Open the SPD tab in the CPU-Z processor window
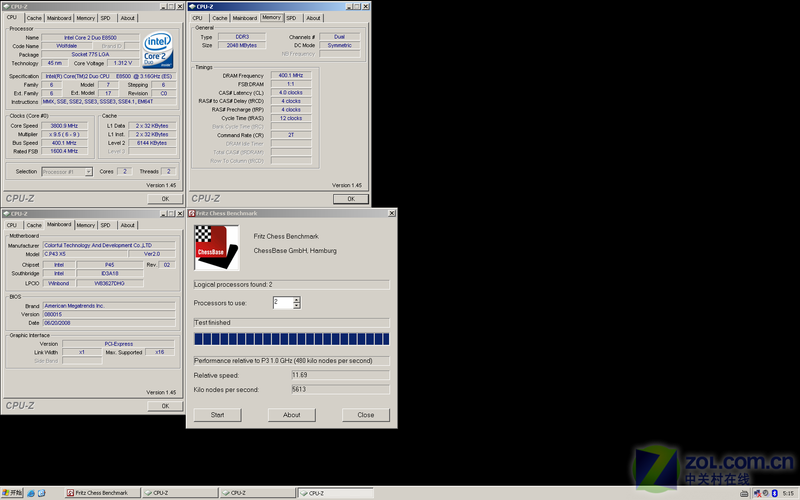 [106, 18]
